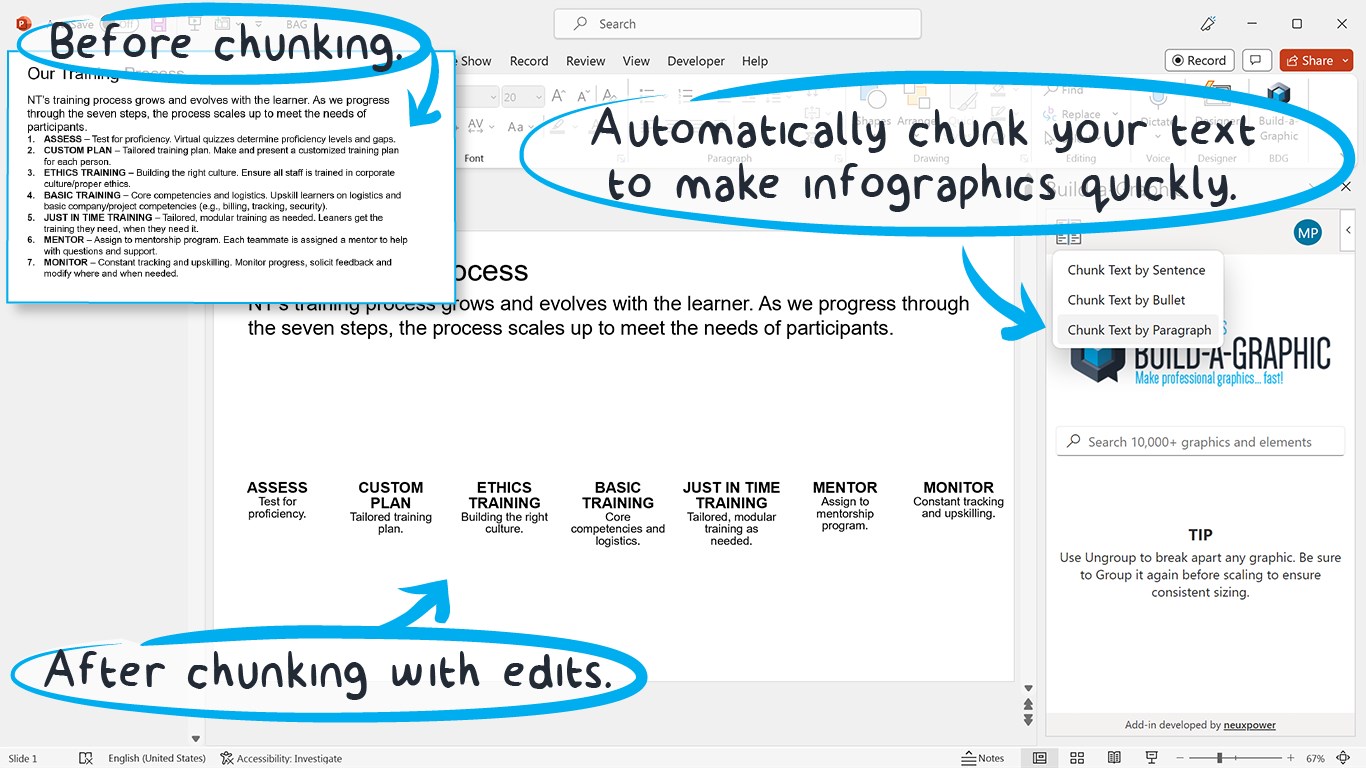Image resolution: width=1366 pixels, height=768 pixels.
Task: Open the Record ribbon tab
Action: pos(529,61)
